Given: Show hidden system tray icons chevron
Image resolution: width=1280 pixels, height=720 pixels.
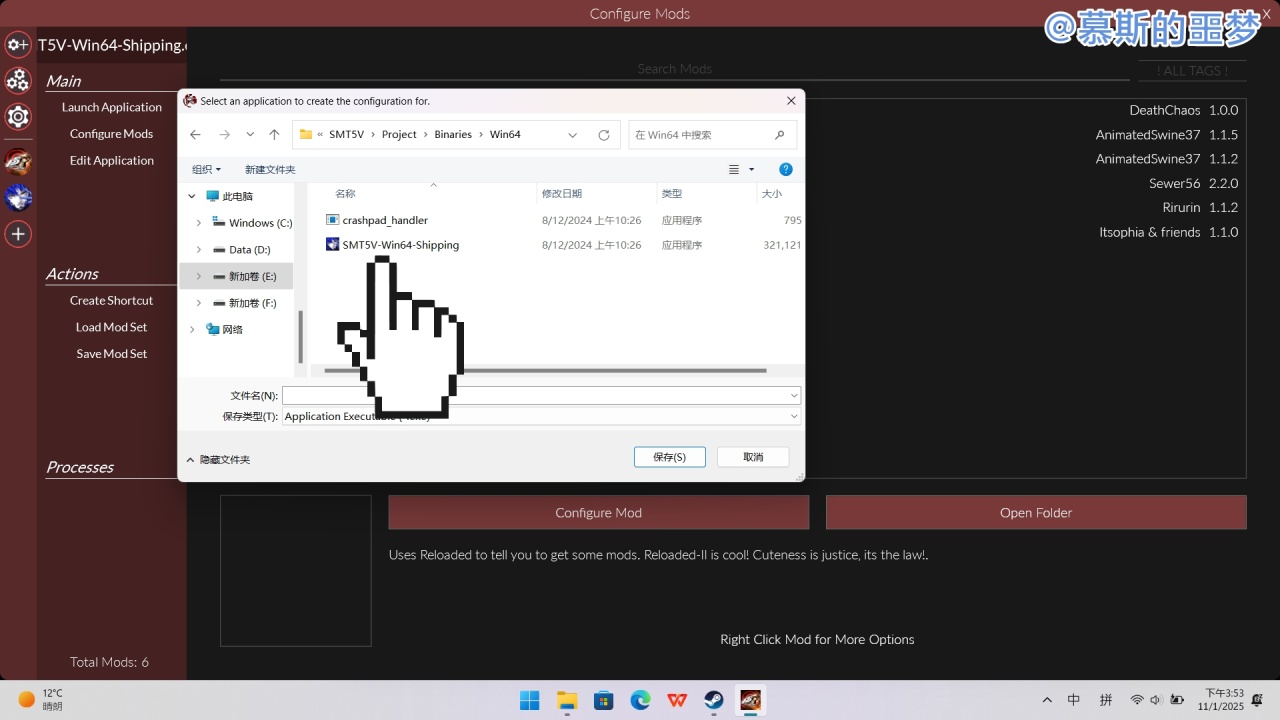Looking at the screenshot, I should point(1047,700).
